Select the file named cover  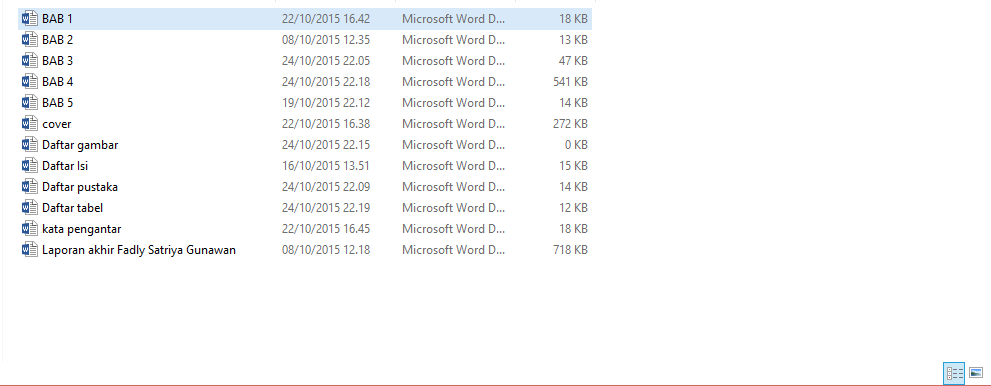coord(57,124)
